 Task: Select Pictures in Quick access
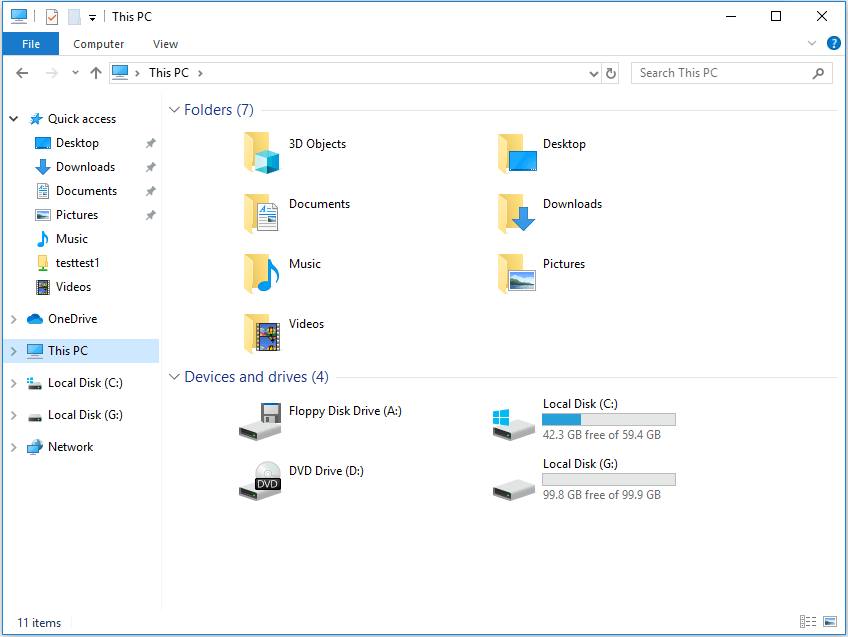(x=77, y=215)
